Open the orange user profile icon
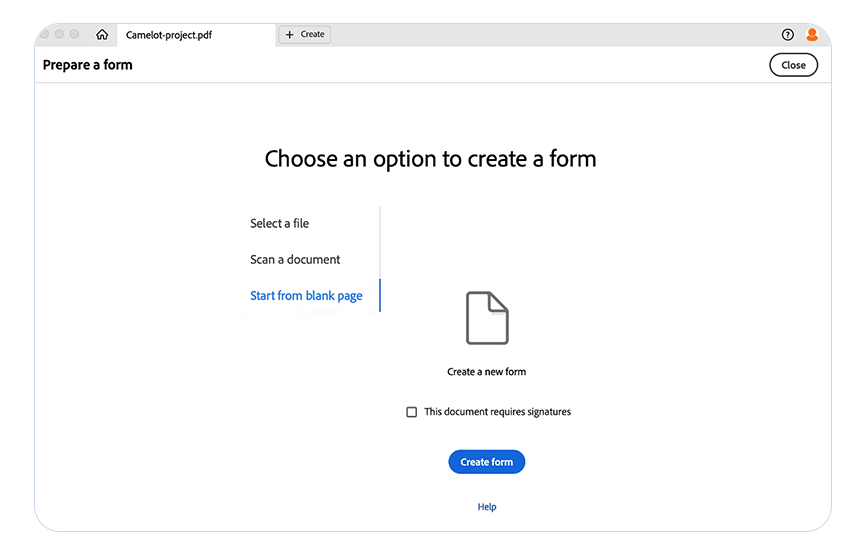The width and height of the screenshot is (865, 554). (812, 35)
